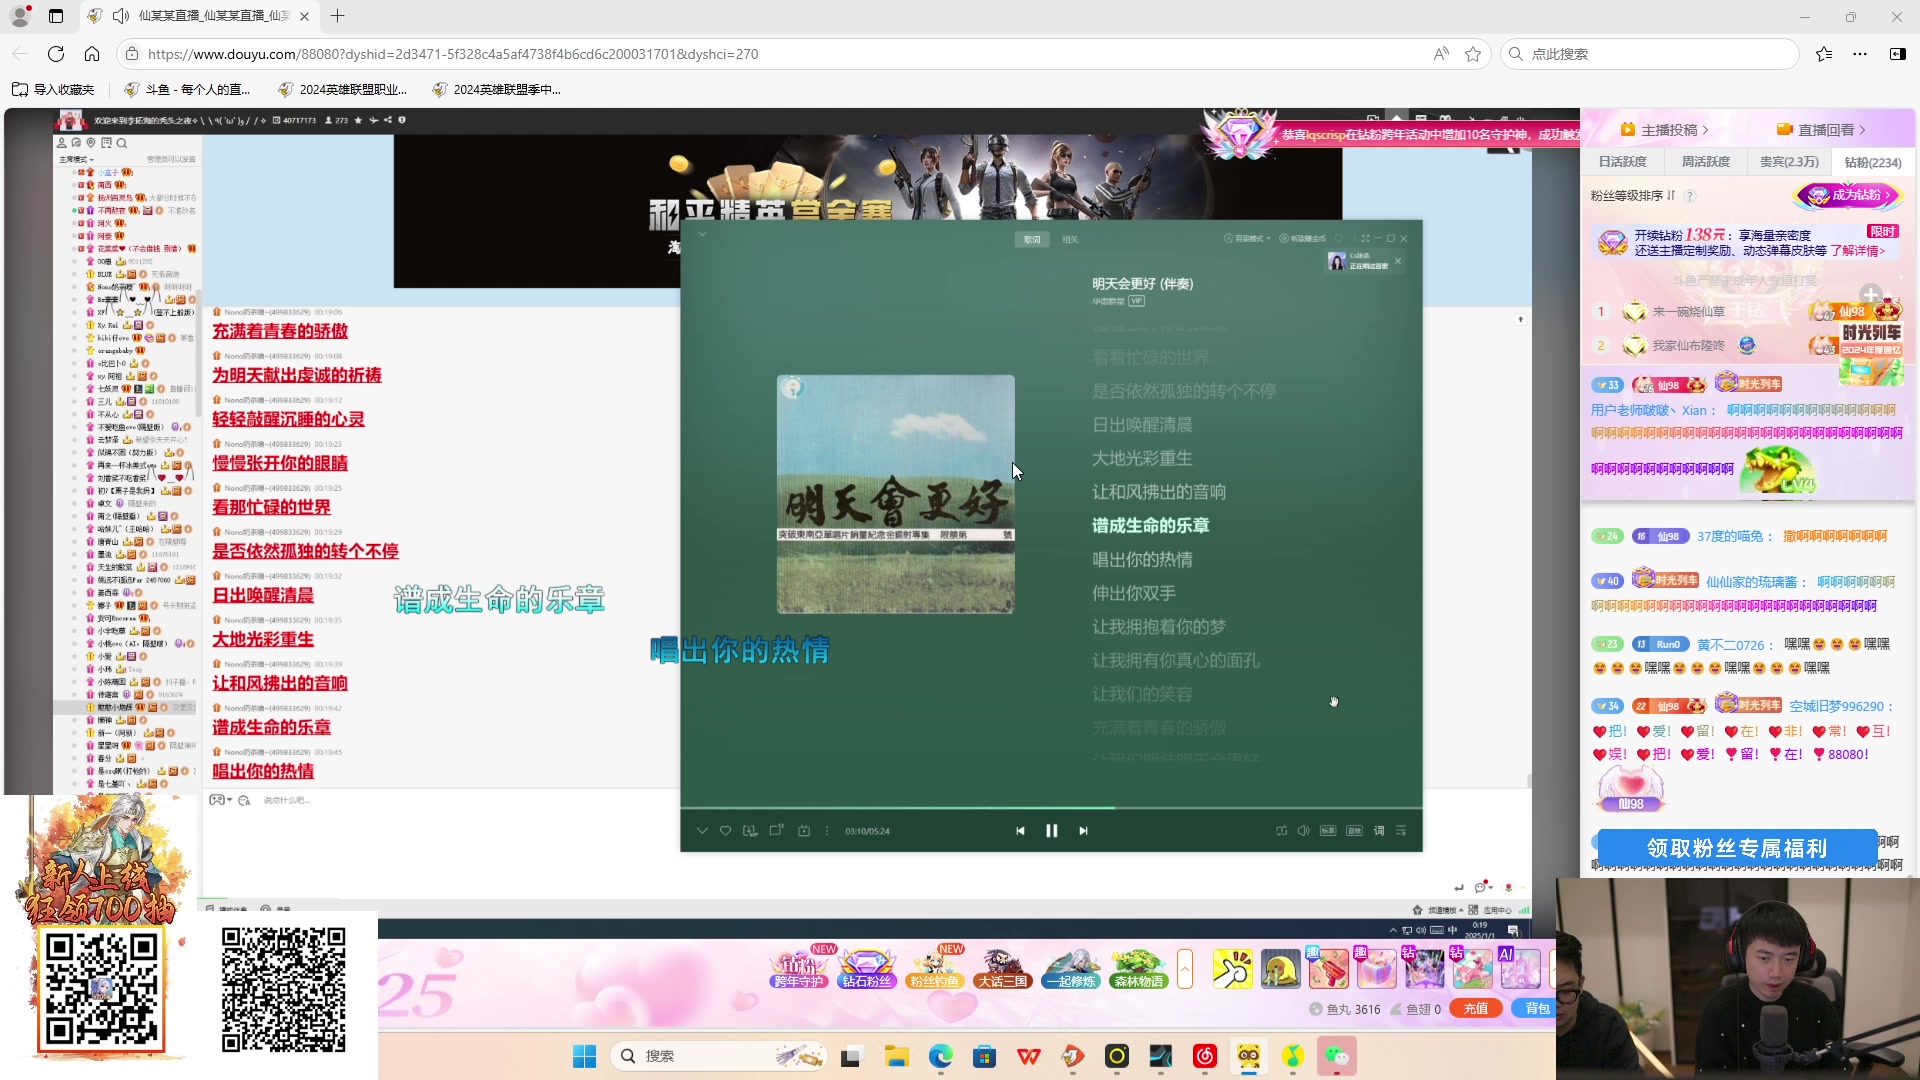Go to browser home page
This screenshot has width=1920, height=1080.
[92, 54]
